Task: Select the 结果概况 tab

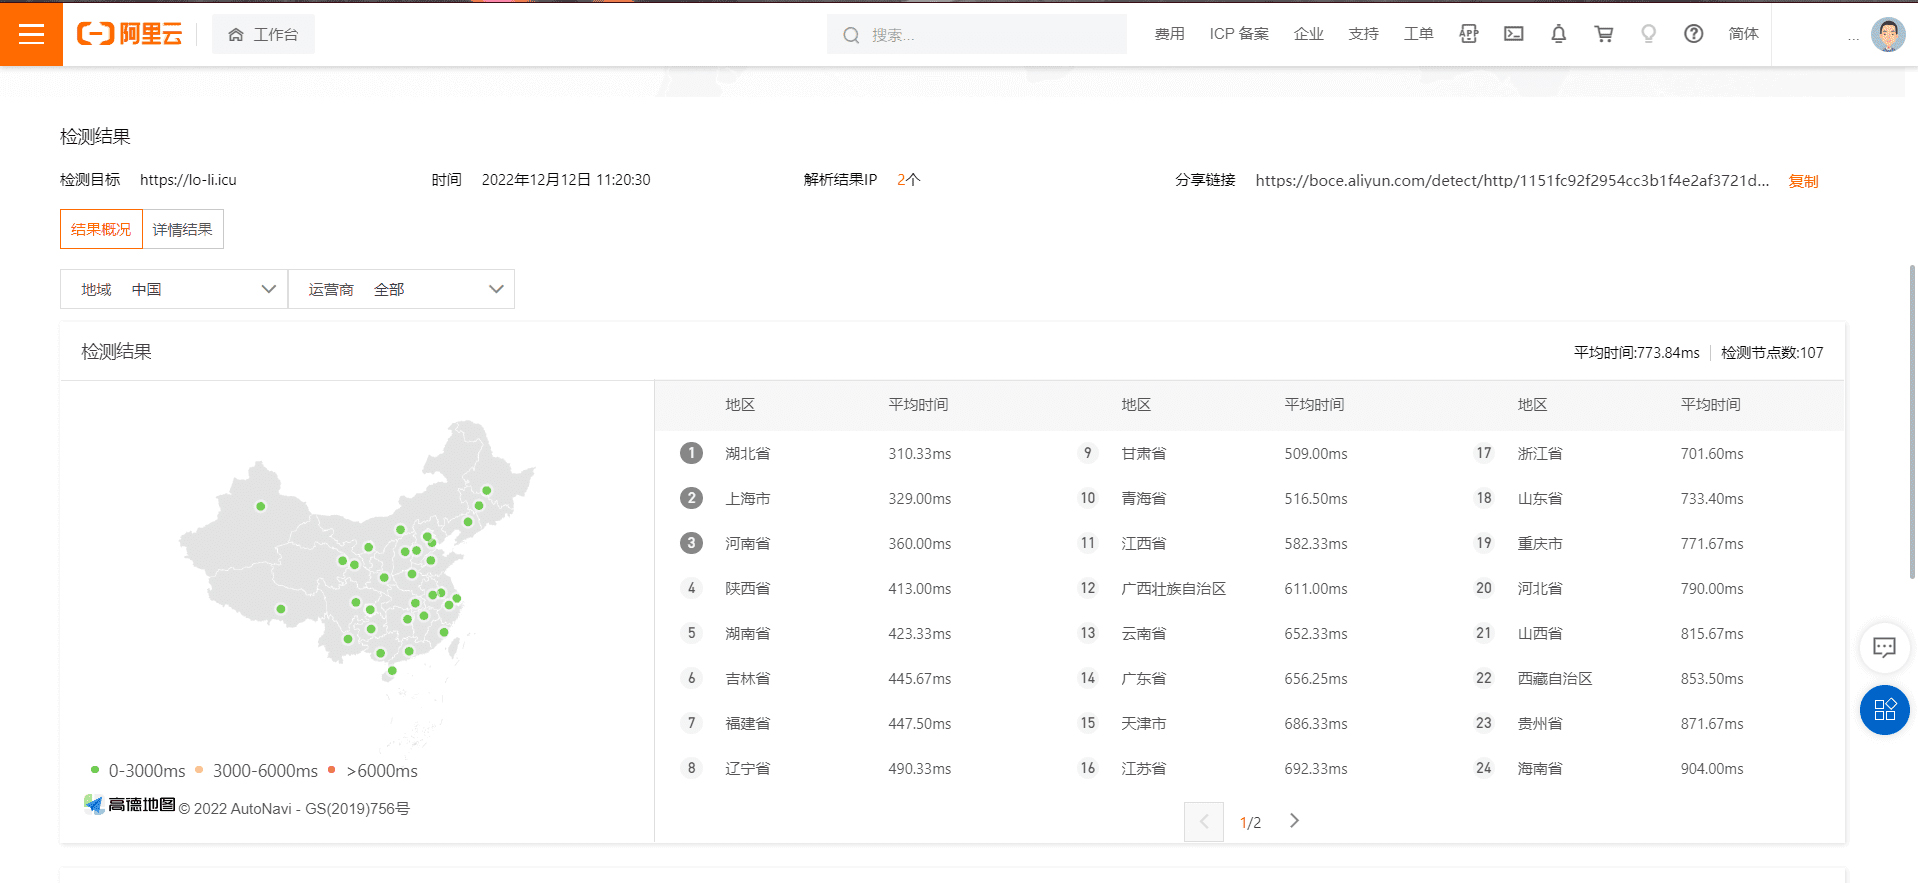Action: click(101, 229)
